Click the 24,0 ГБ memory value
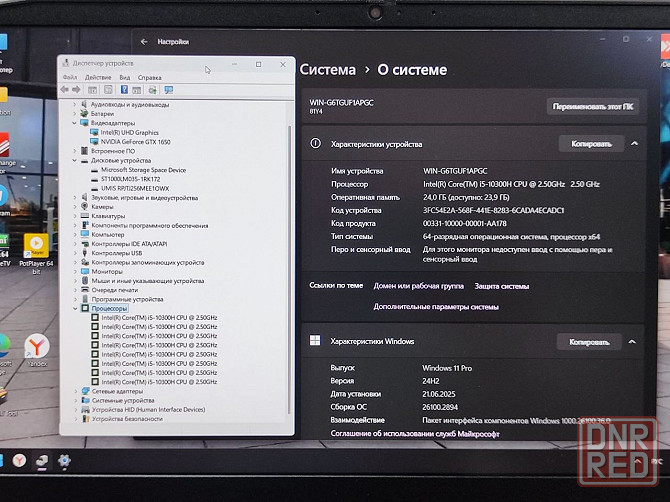Image resolution: width=670 pixels, height=502 pixels. pos(466,197)
